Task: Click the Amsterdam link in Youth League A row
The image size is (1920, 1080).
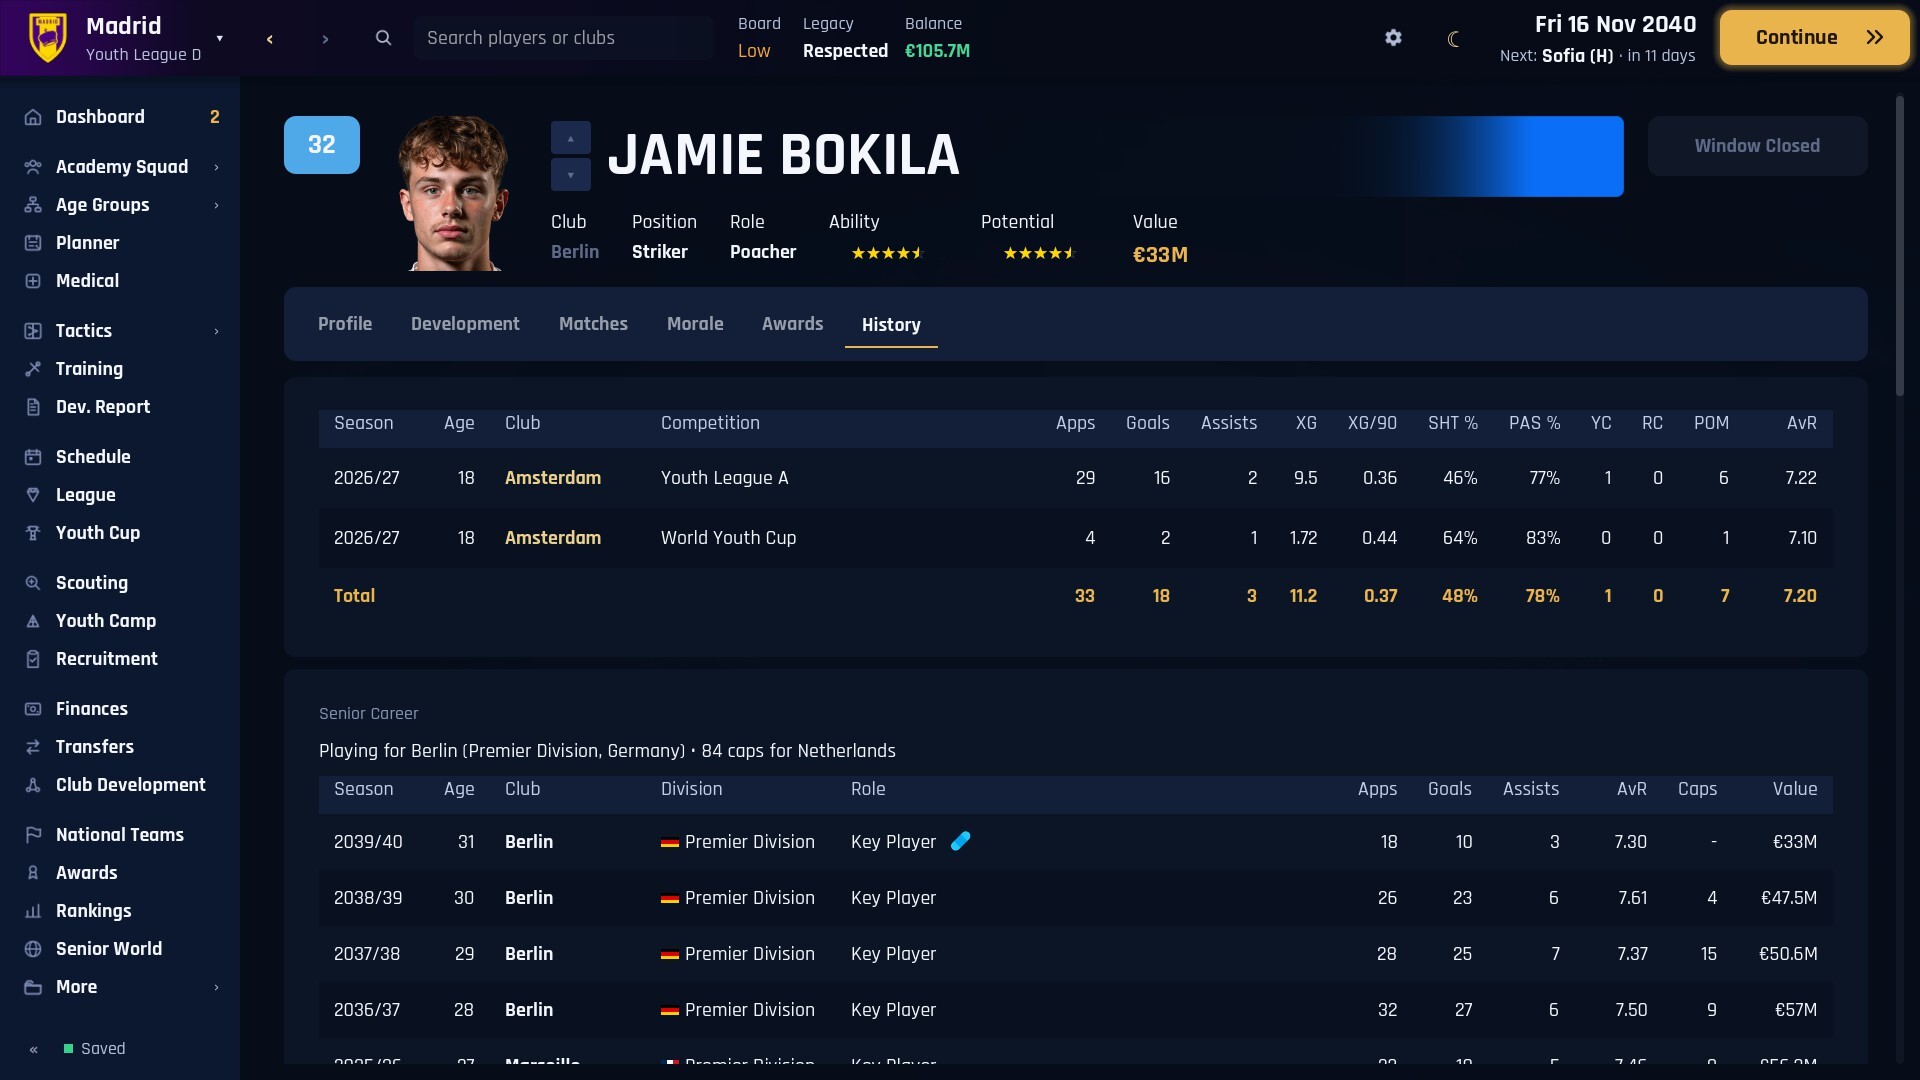Action: (x=553, y=478)
